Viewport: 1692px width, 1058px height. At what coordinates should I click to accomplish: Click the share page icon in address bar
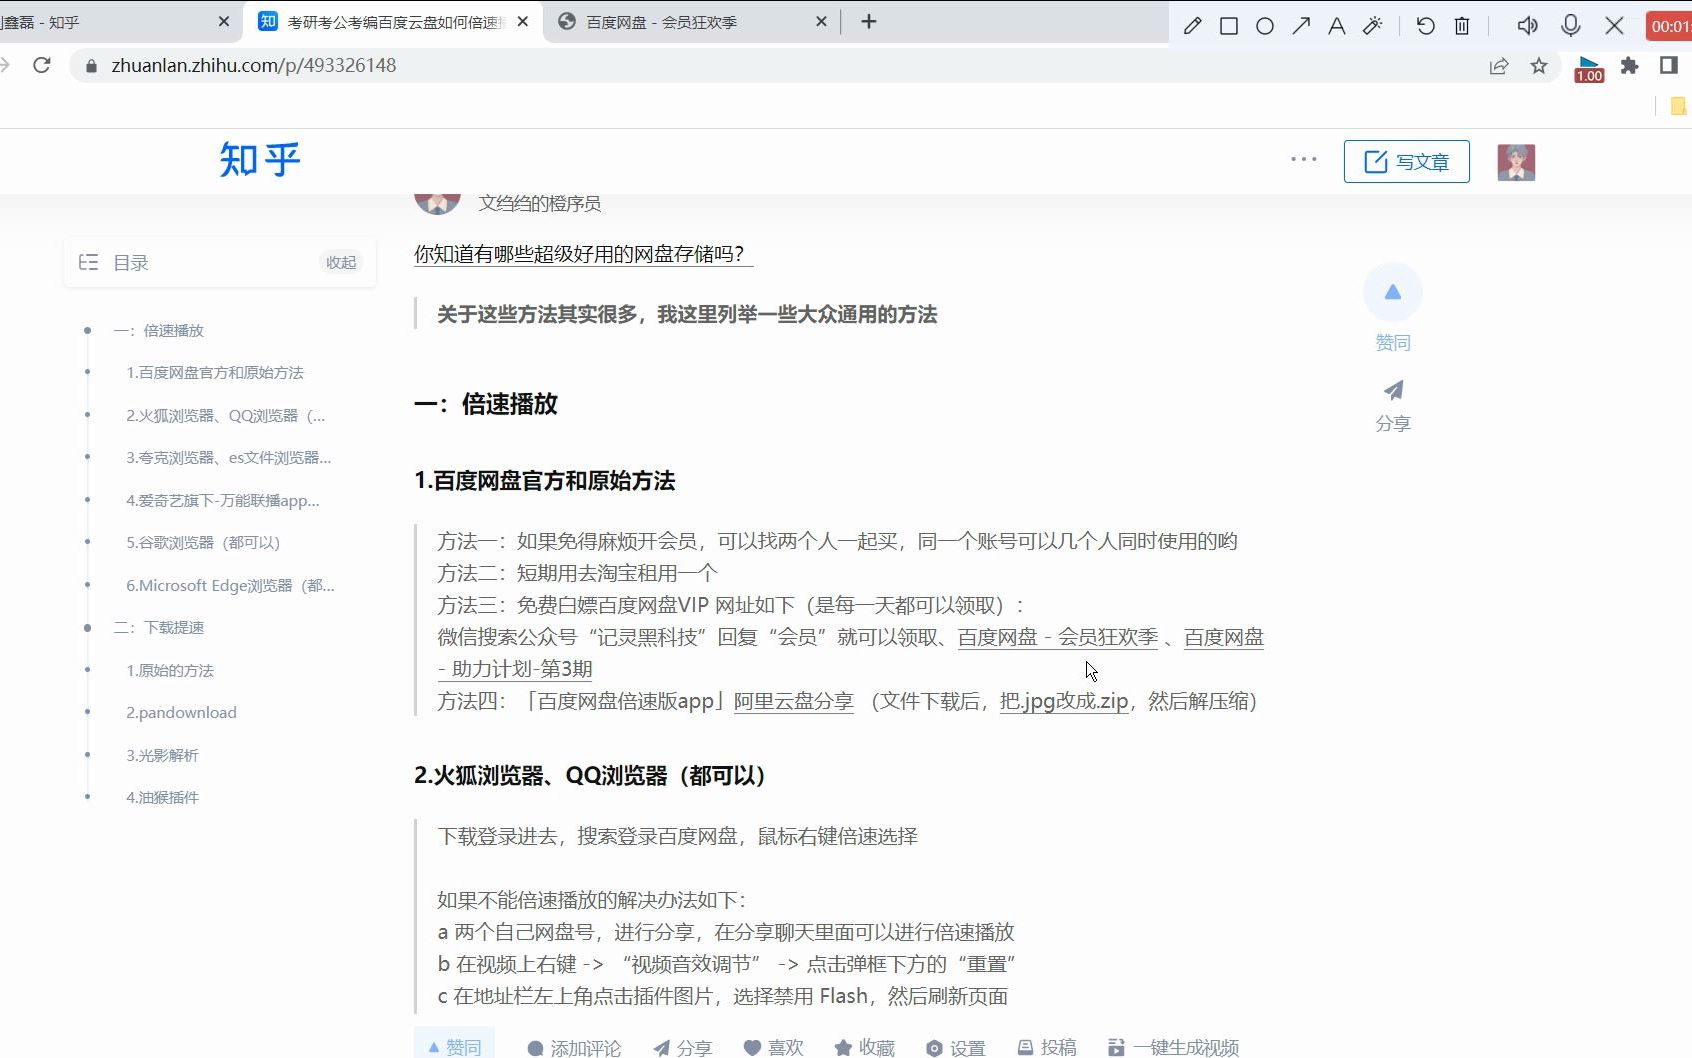click(x=1499, y=66)
